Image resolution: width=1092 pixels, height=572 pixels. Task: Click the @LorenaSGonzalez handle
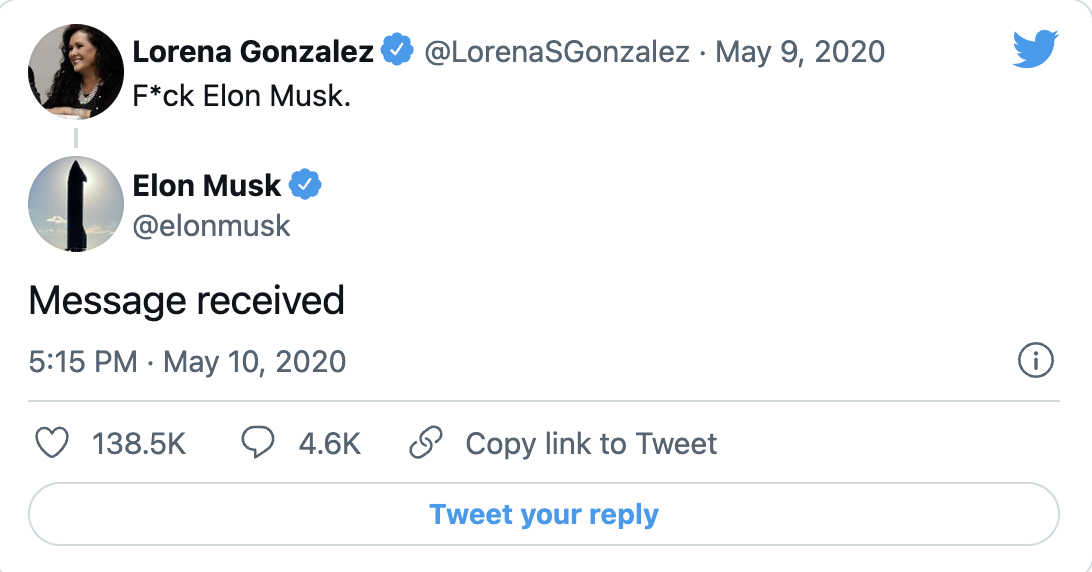[557, 51]
